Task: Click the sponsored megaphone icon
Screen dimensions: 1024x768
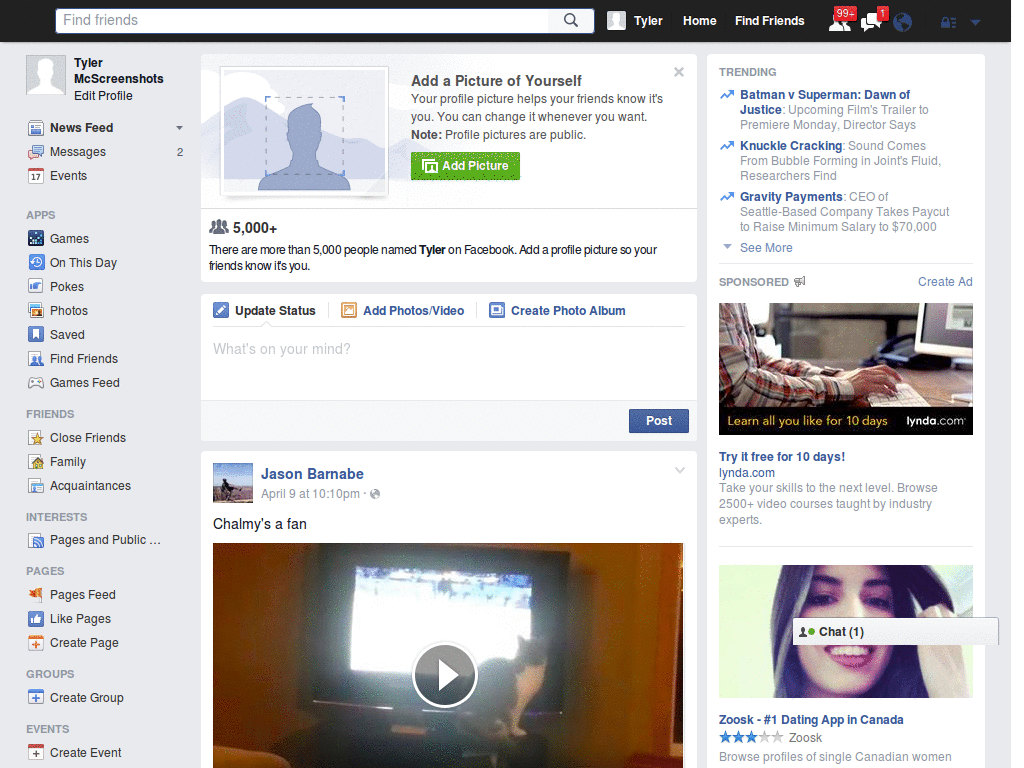Action: 799,282
